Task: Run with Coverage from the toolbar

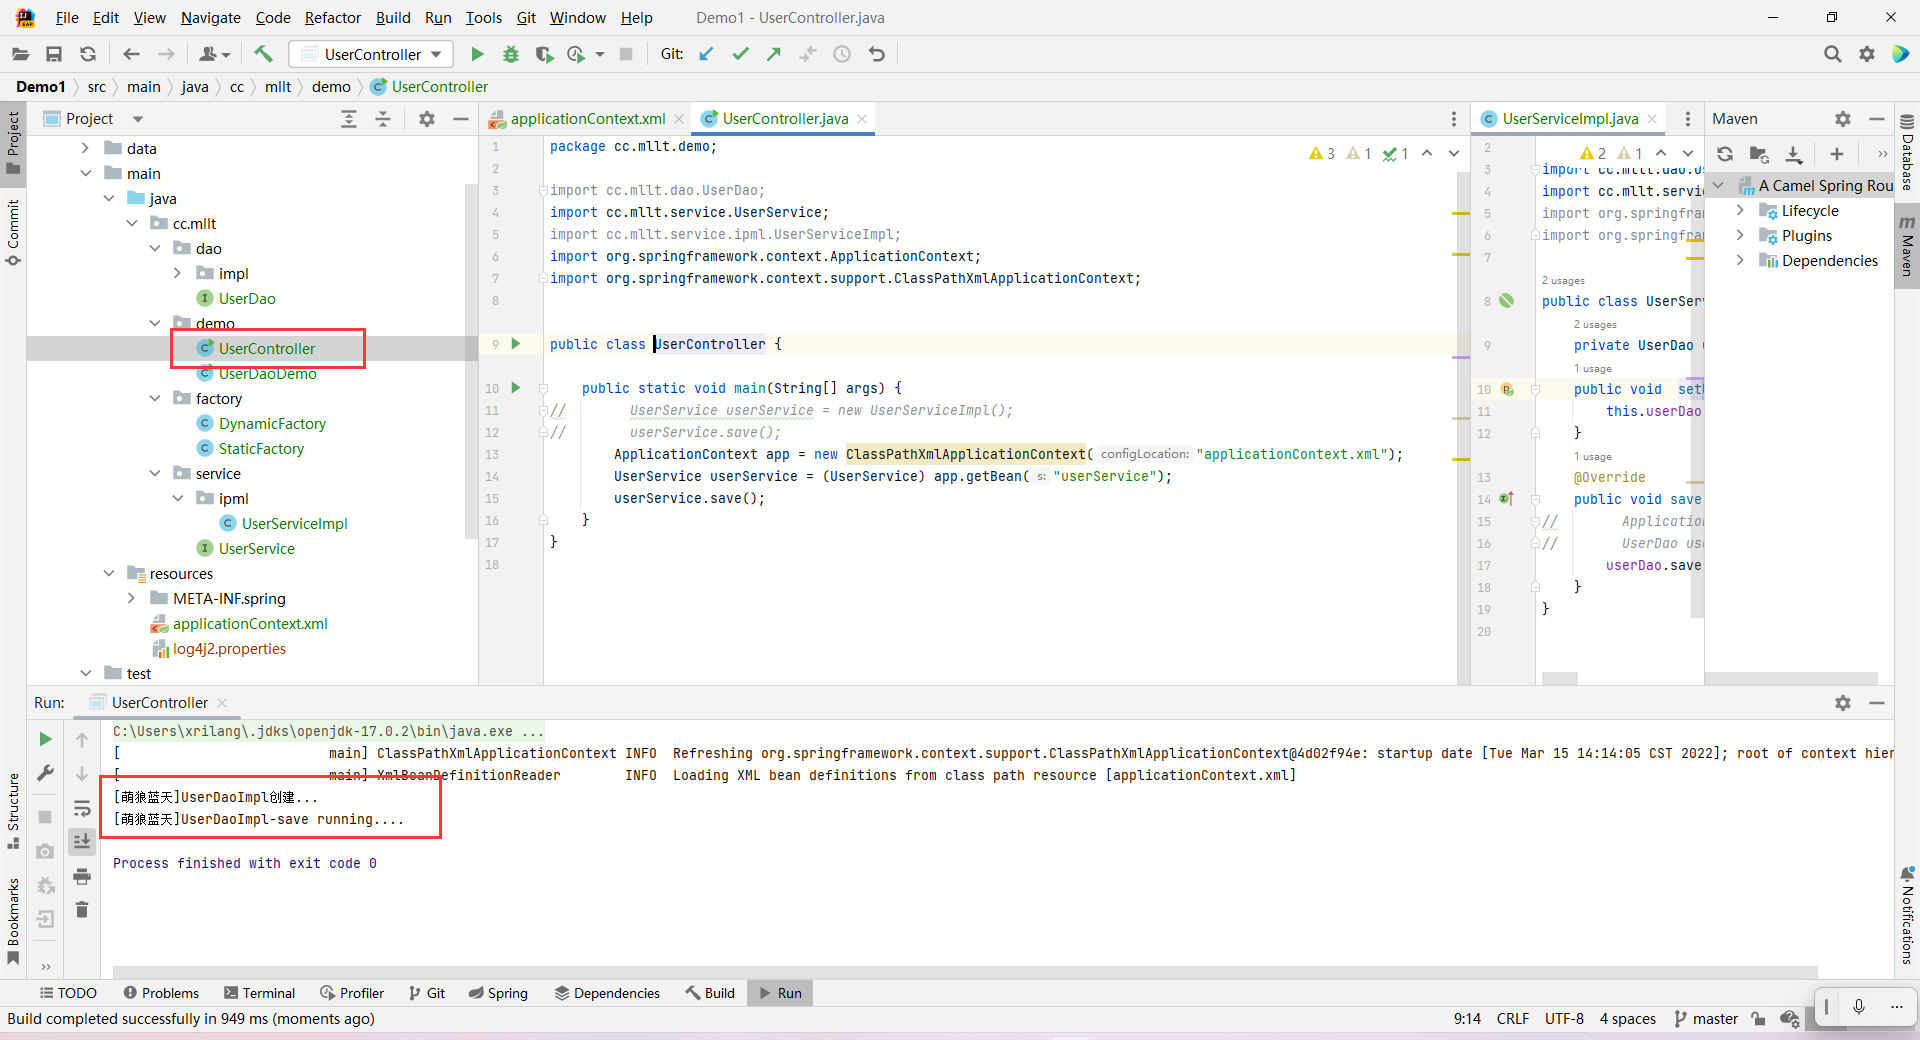Action: point(544,54)
